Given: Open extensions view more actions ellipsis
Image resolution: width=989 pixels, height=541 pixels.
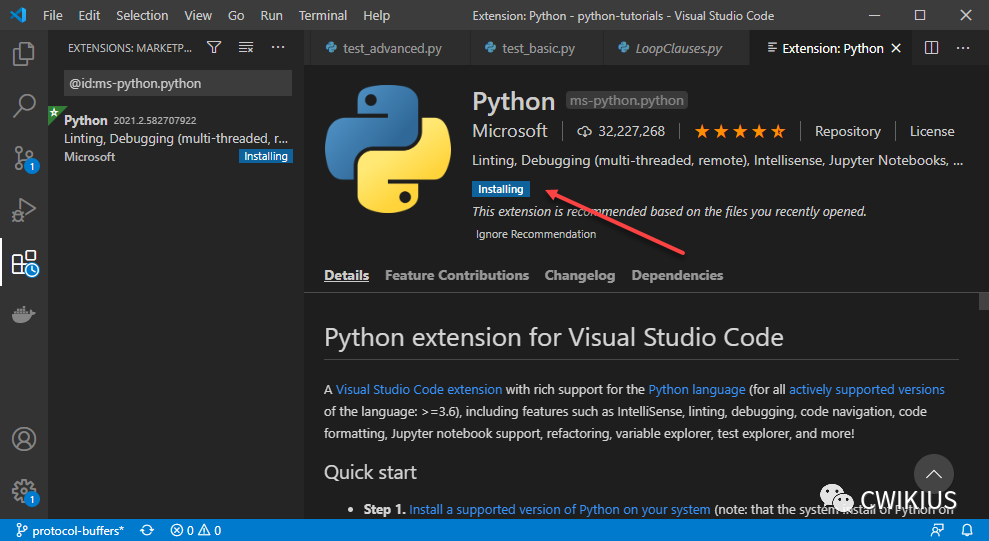Looking at the screenshot, I should [x=278, y=48].
